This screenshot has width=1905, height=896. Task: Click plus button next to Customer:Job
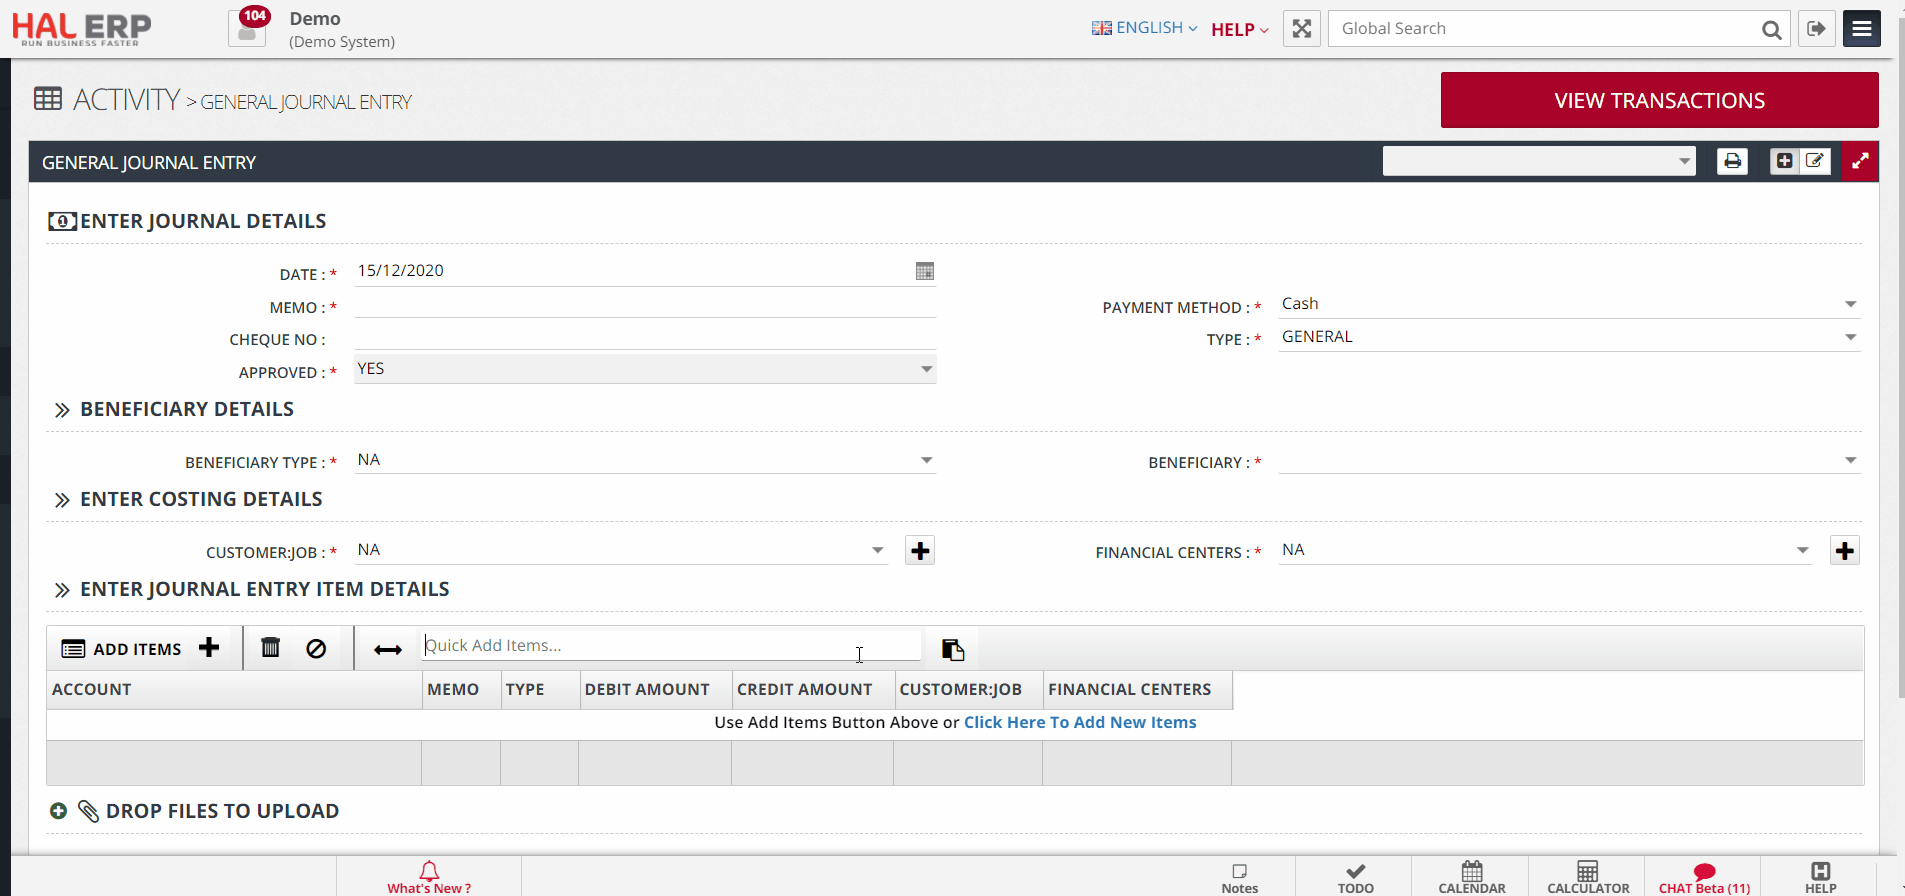pyautogui.click(x=920, y=551)
